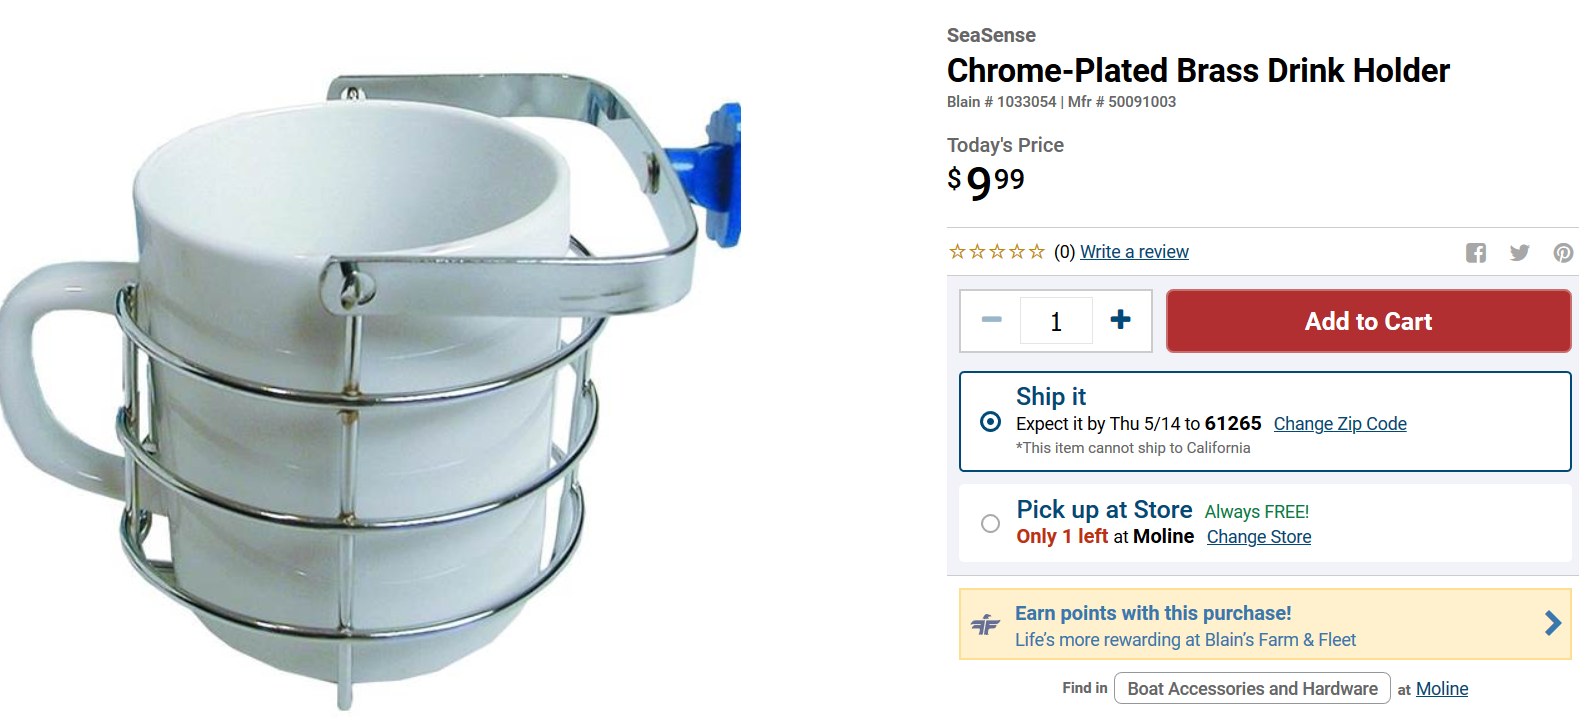
Task: Click the first rating star
Action: coord(957,252)
